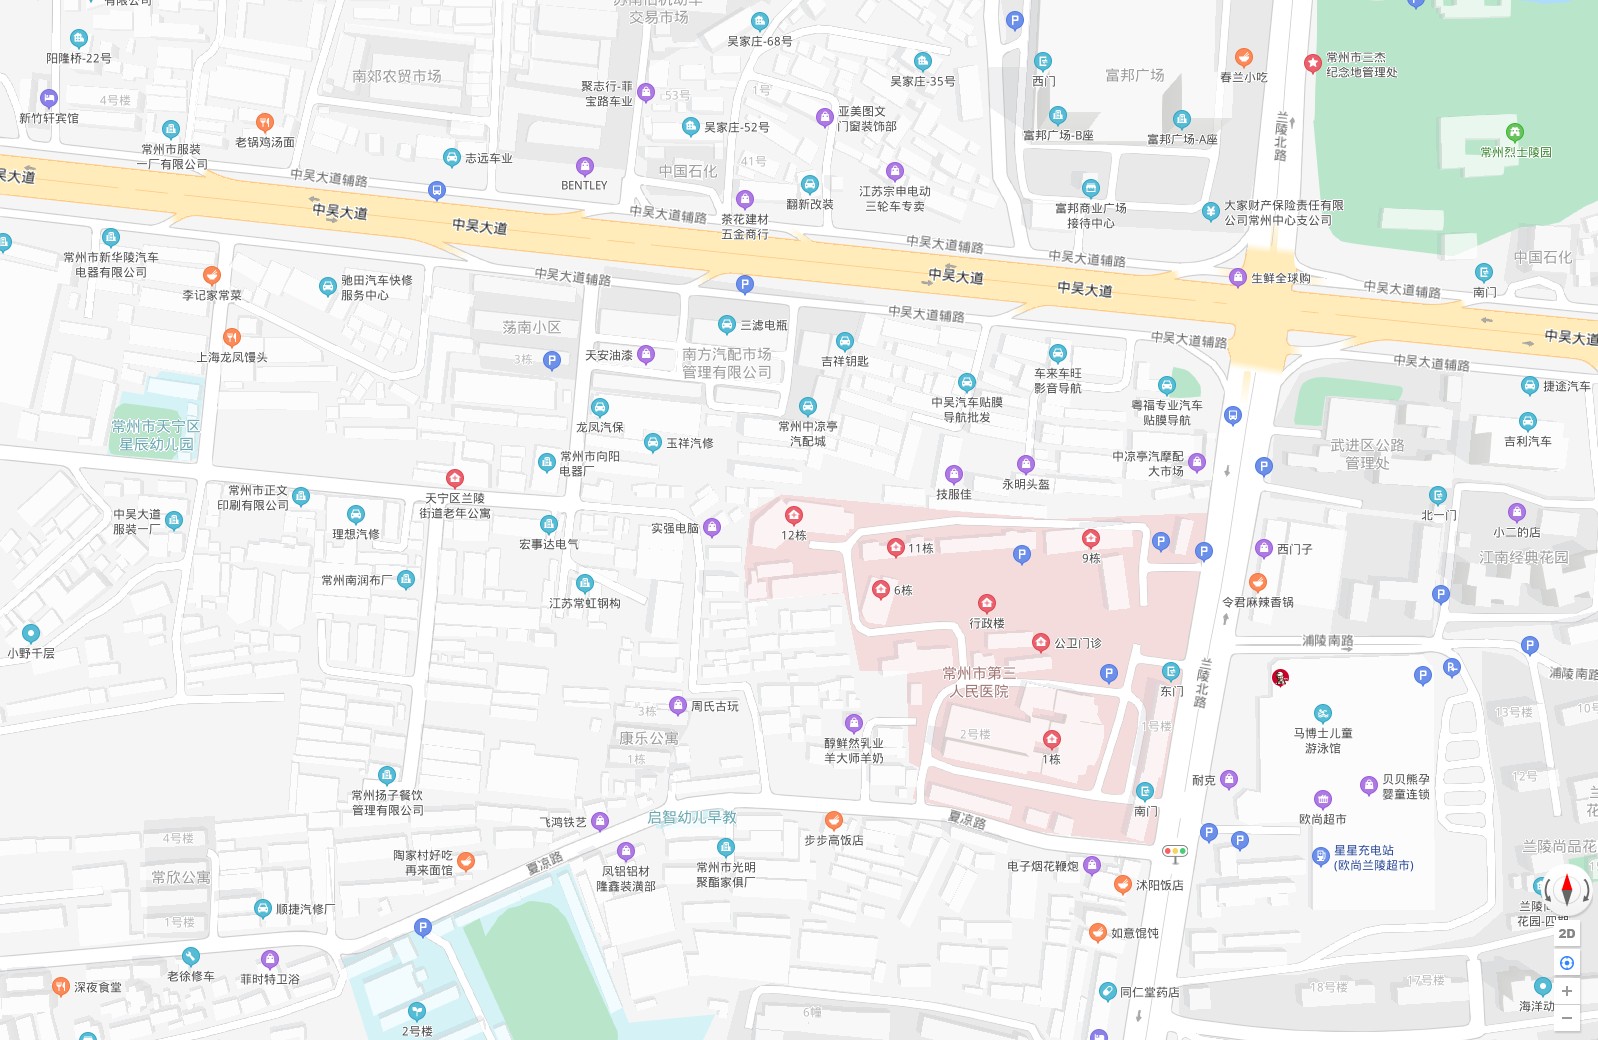Screen dimensions: 1598x1040
Task: Open the 小野千层 marker
Action: click(31, 634)
